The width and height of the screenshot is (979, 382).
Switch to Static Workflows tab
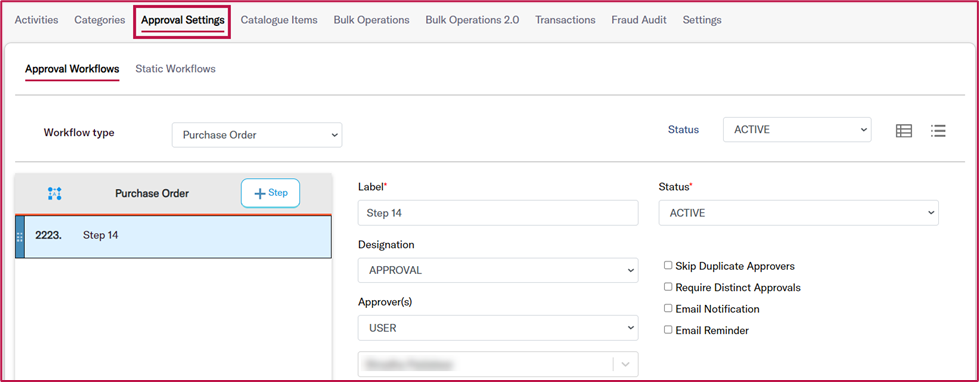point(175,69)
